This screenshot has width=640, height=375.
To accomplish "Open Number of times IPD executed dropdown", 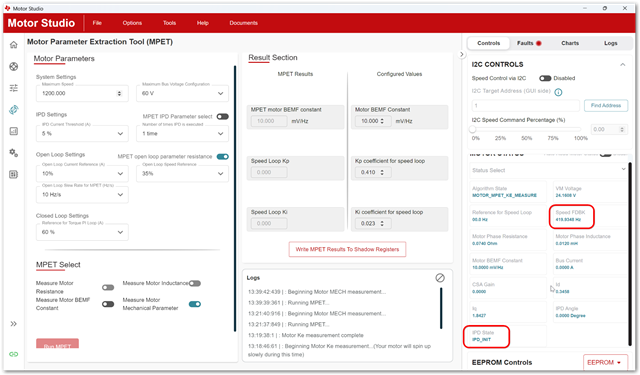I will point(182,133).
